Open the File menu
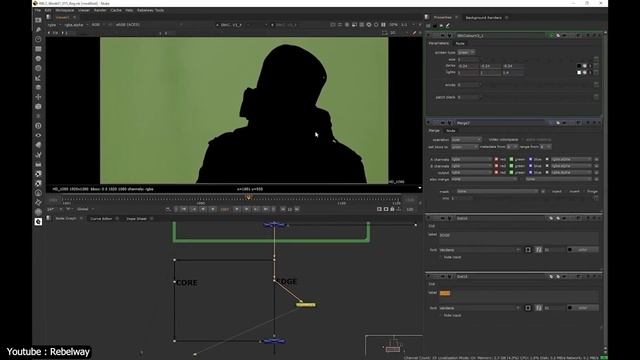 [38, 10]
